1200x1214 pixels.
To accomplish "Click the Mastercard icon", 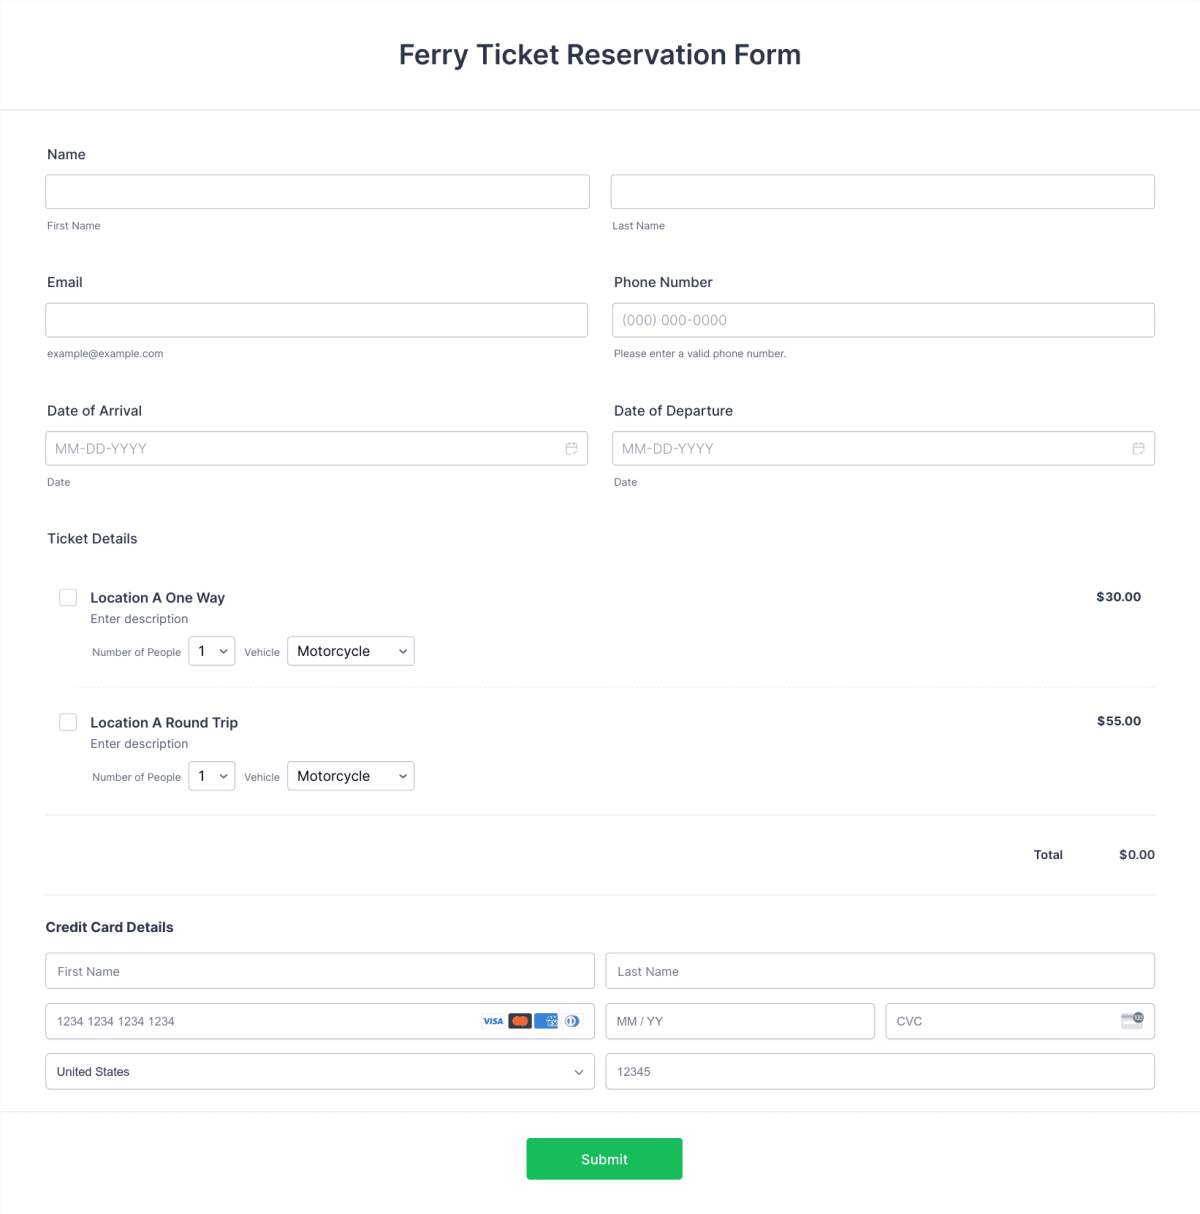I will coord(520,1021).
